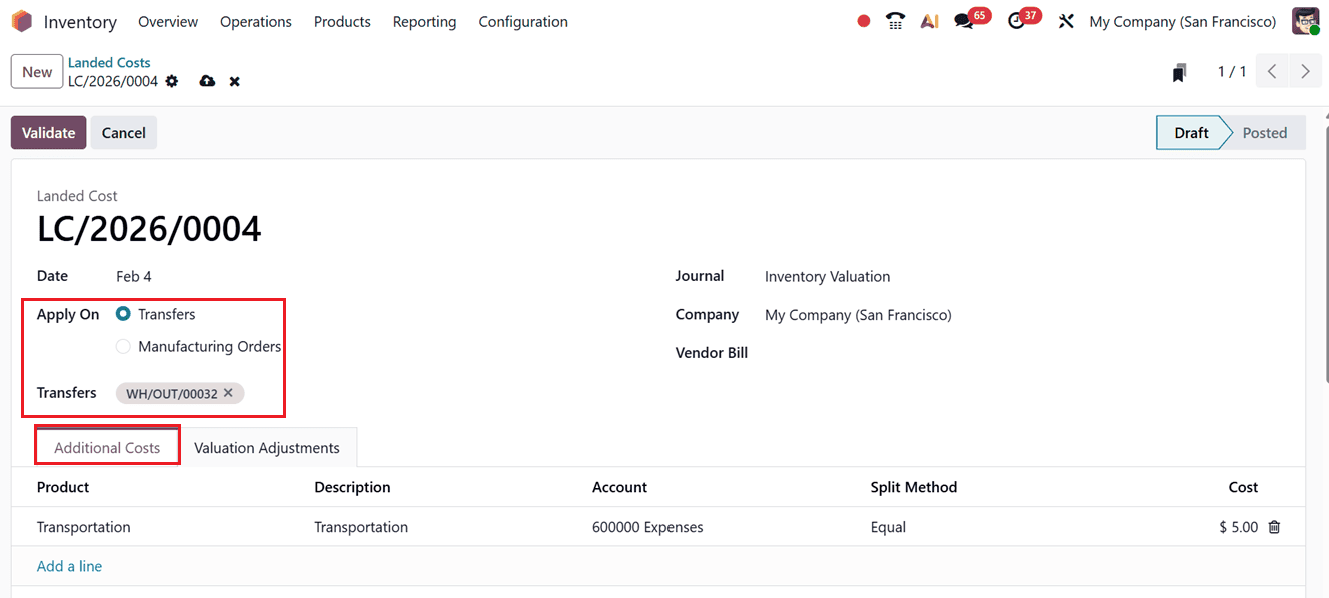This screenshot has width=1329, height=598.
Task: Click Add a line under Additional Costs
Action: click(69, 565)
